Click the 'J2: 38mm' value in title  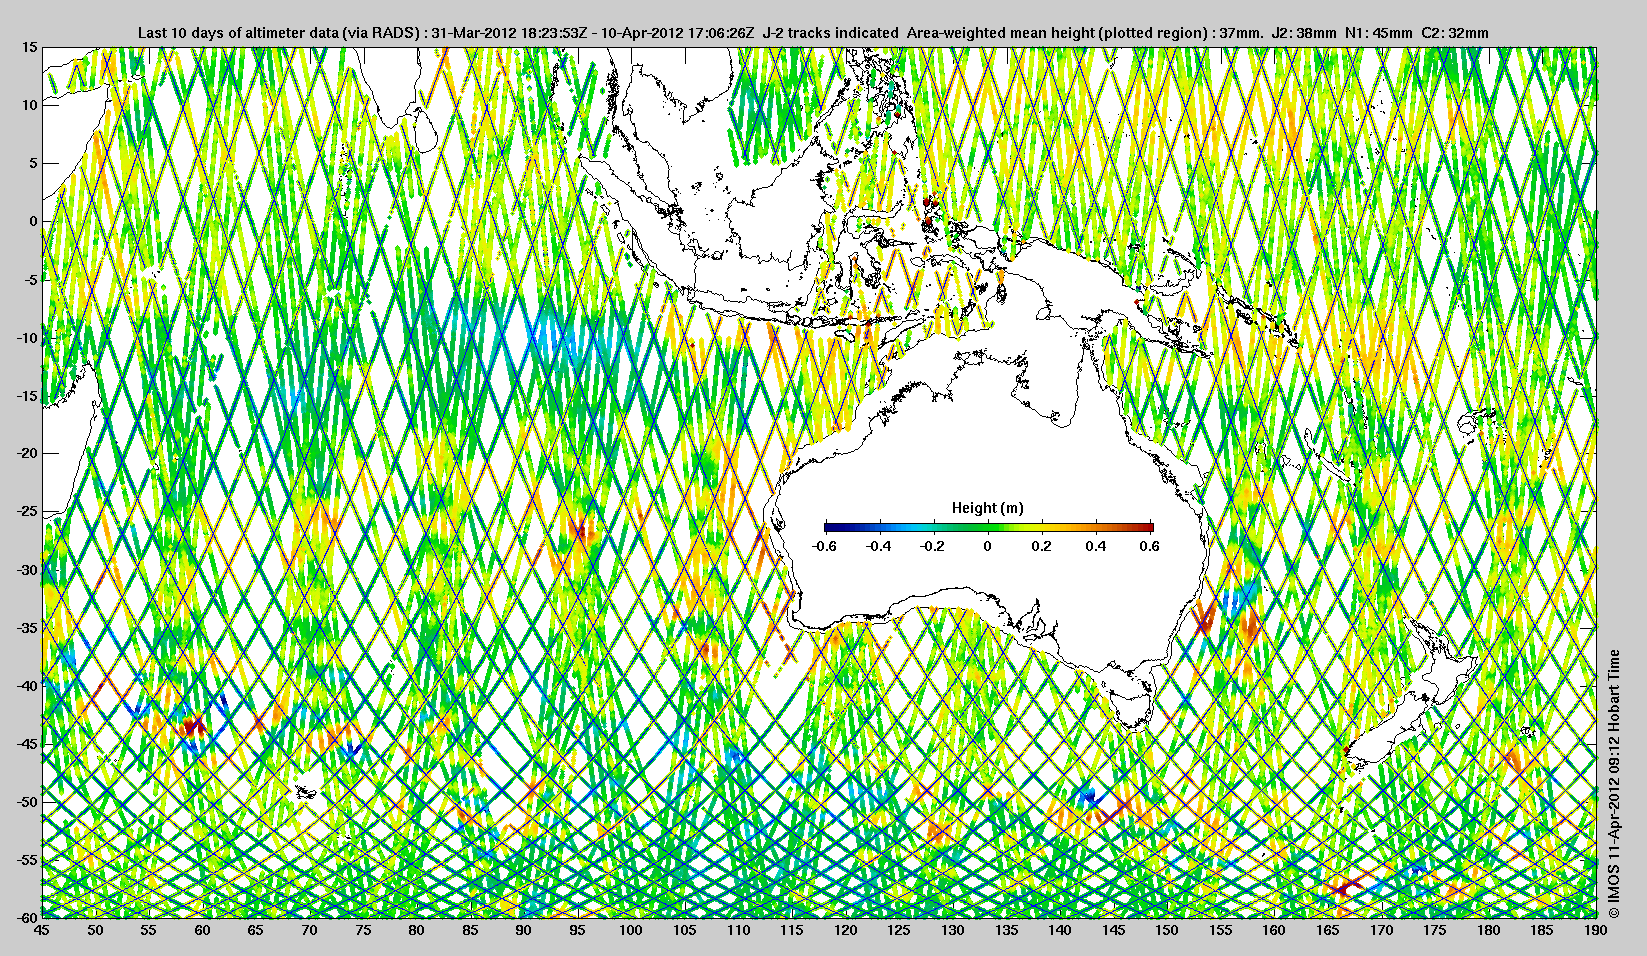[1303, 33]
